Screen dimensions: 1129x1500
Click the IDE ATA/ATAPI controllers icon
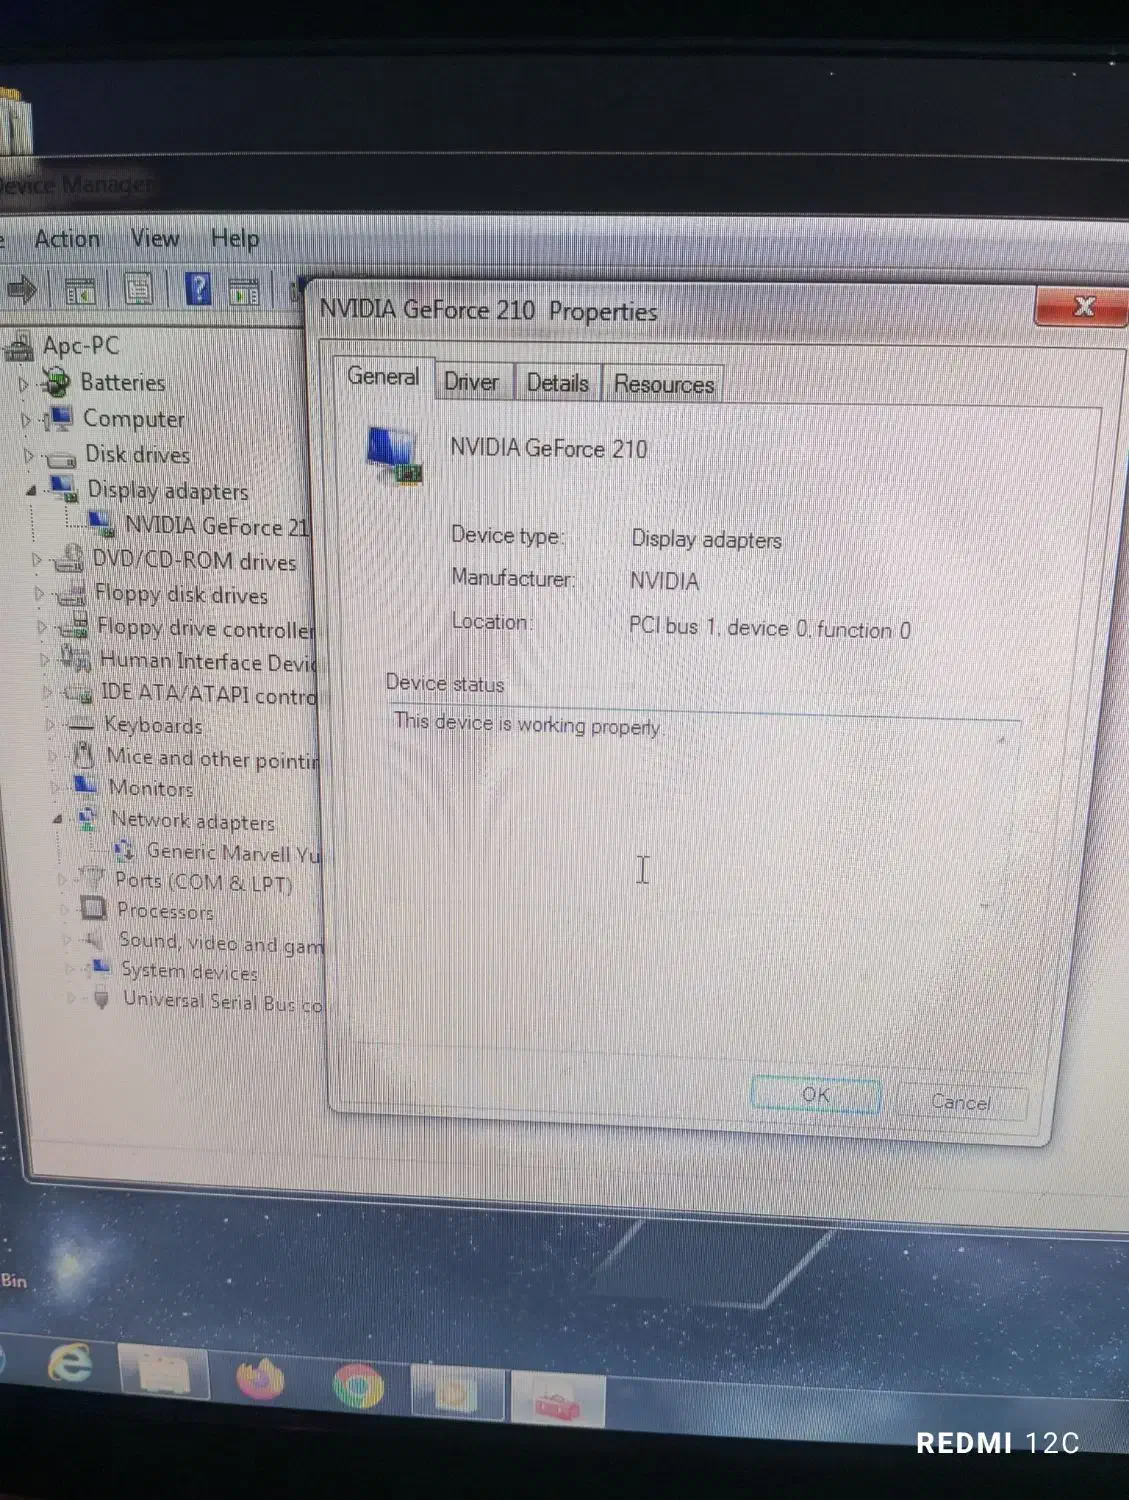point(79,692)
